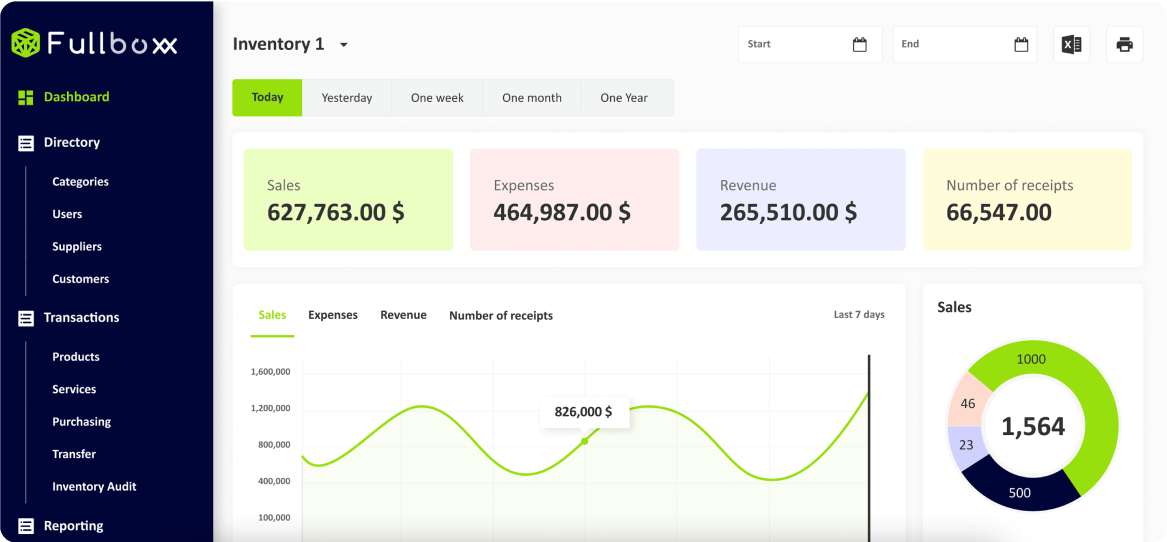Go to Categories in sidebar

[80, 182]
